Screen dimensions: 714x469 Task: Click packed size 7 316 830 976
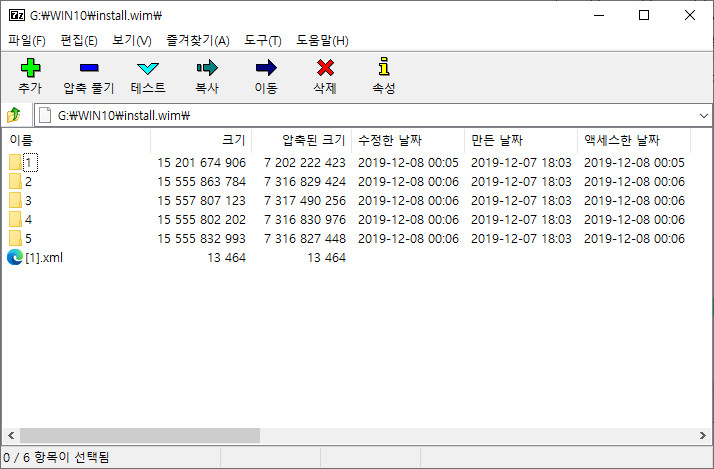305,220
